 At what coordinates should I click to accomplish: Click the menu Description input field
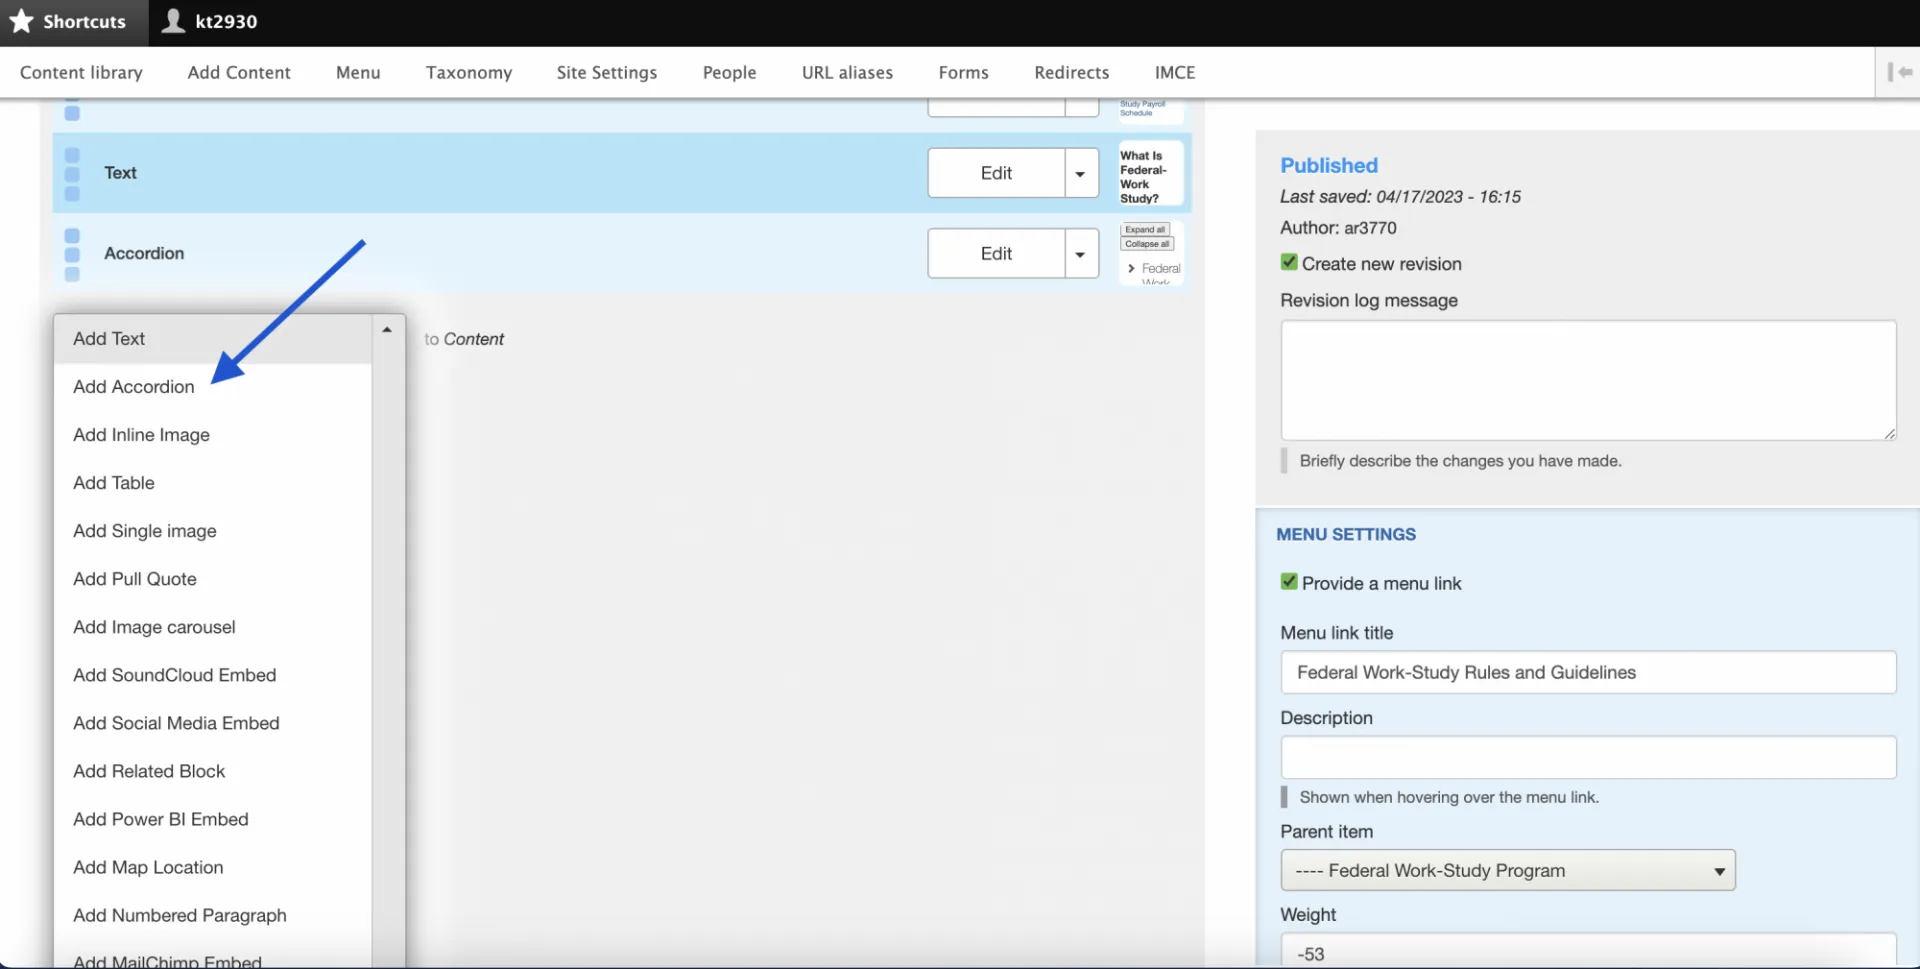click(x=1588, y=757)
